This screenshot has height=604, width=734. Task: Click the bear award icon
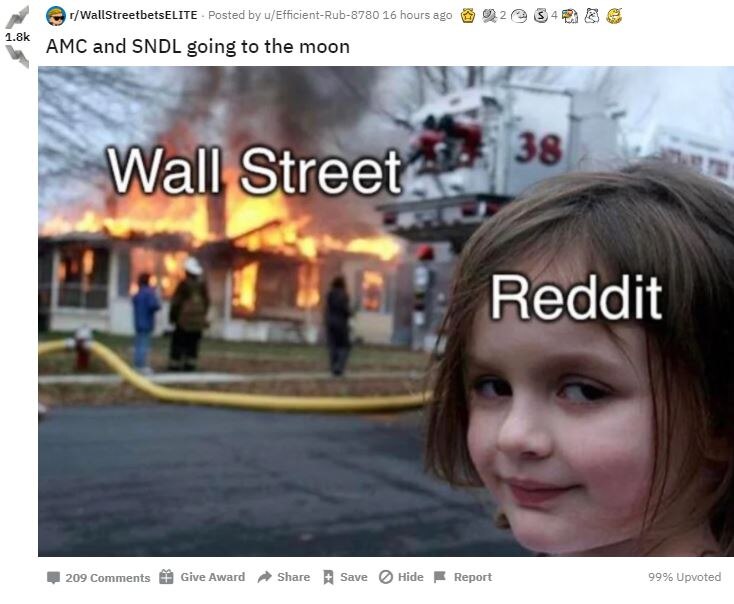[x=592, y=16]
